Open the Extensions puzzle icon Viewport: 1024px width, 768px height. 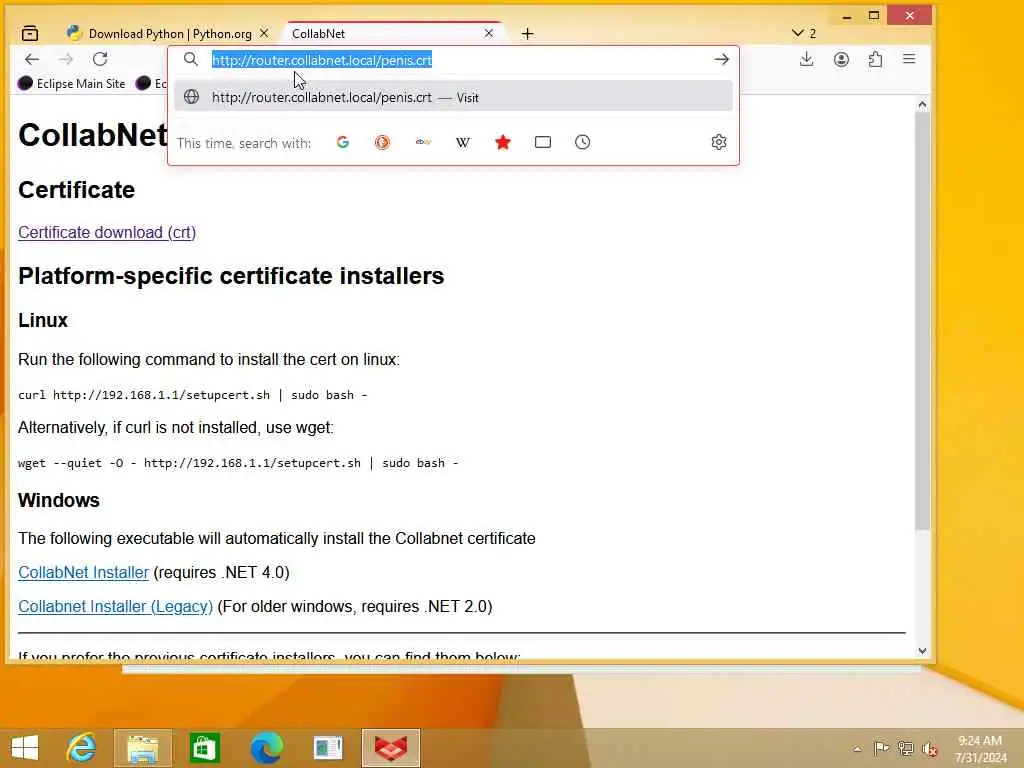point(875,59)
